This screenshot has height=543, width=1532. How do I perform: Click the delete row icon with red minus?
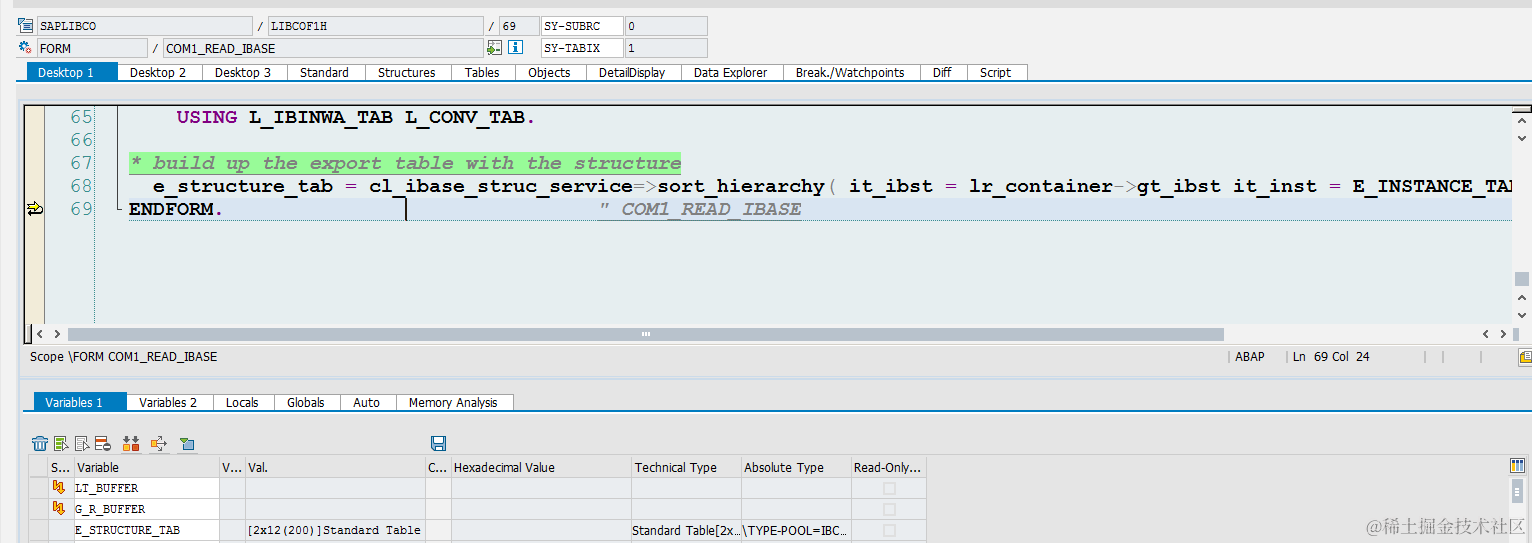coord(102,443)
